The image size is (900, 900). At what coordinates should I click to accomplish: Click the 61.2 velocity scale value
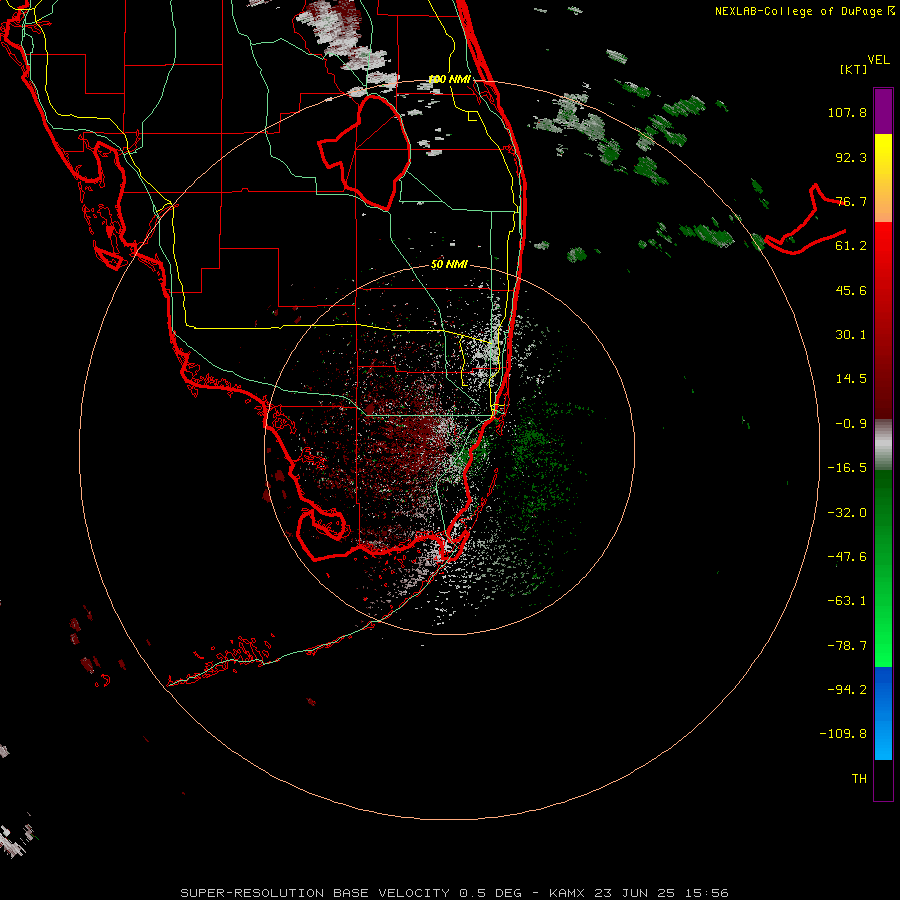click(851, 246)
